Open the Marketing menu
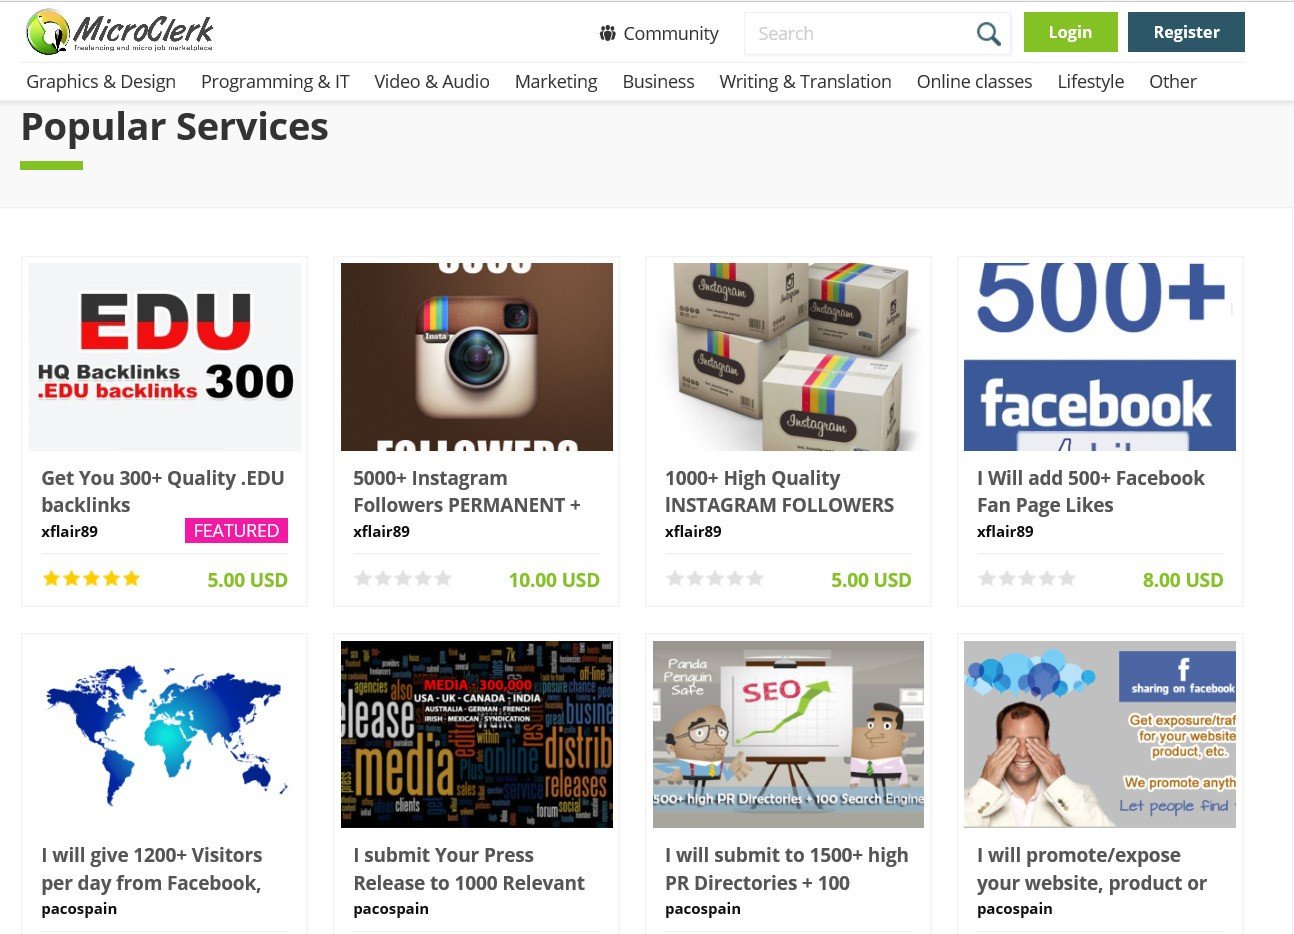 556,81
